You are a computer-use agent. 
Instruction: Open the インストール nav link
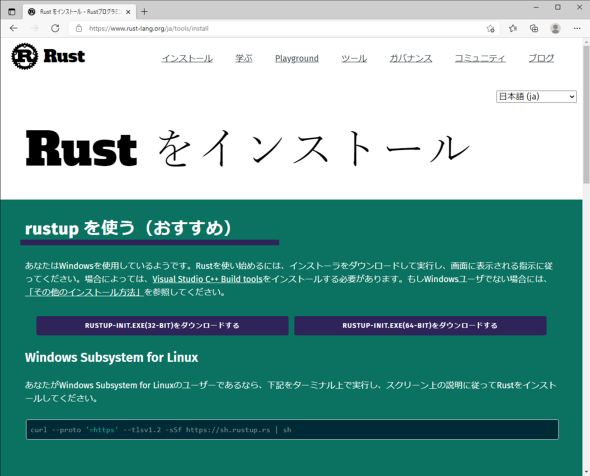tap(187, 59)
